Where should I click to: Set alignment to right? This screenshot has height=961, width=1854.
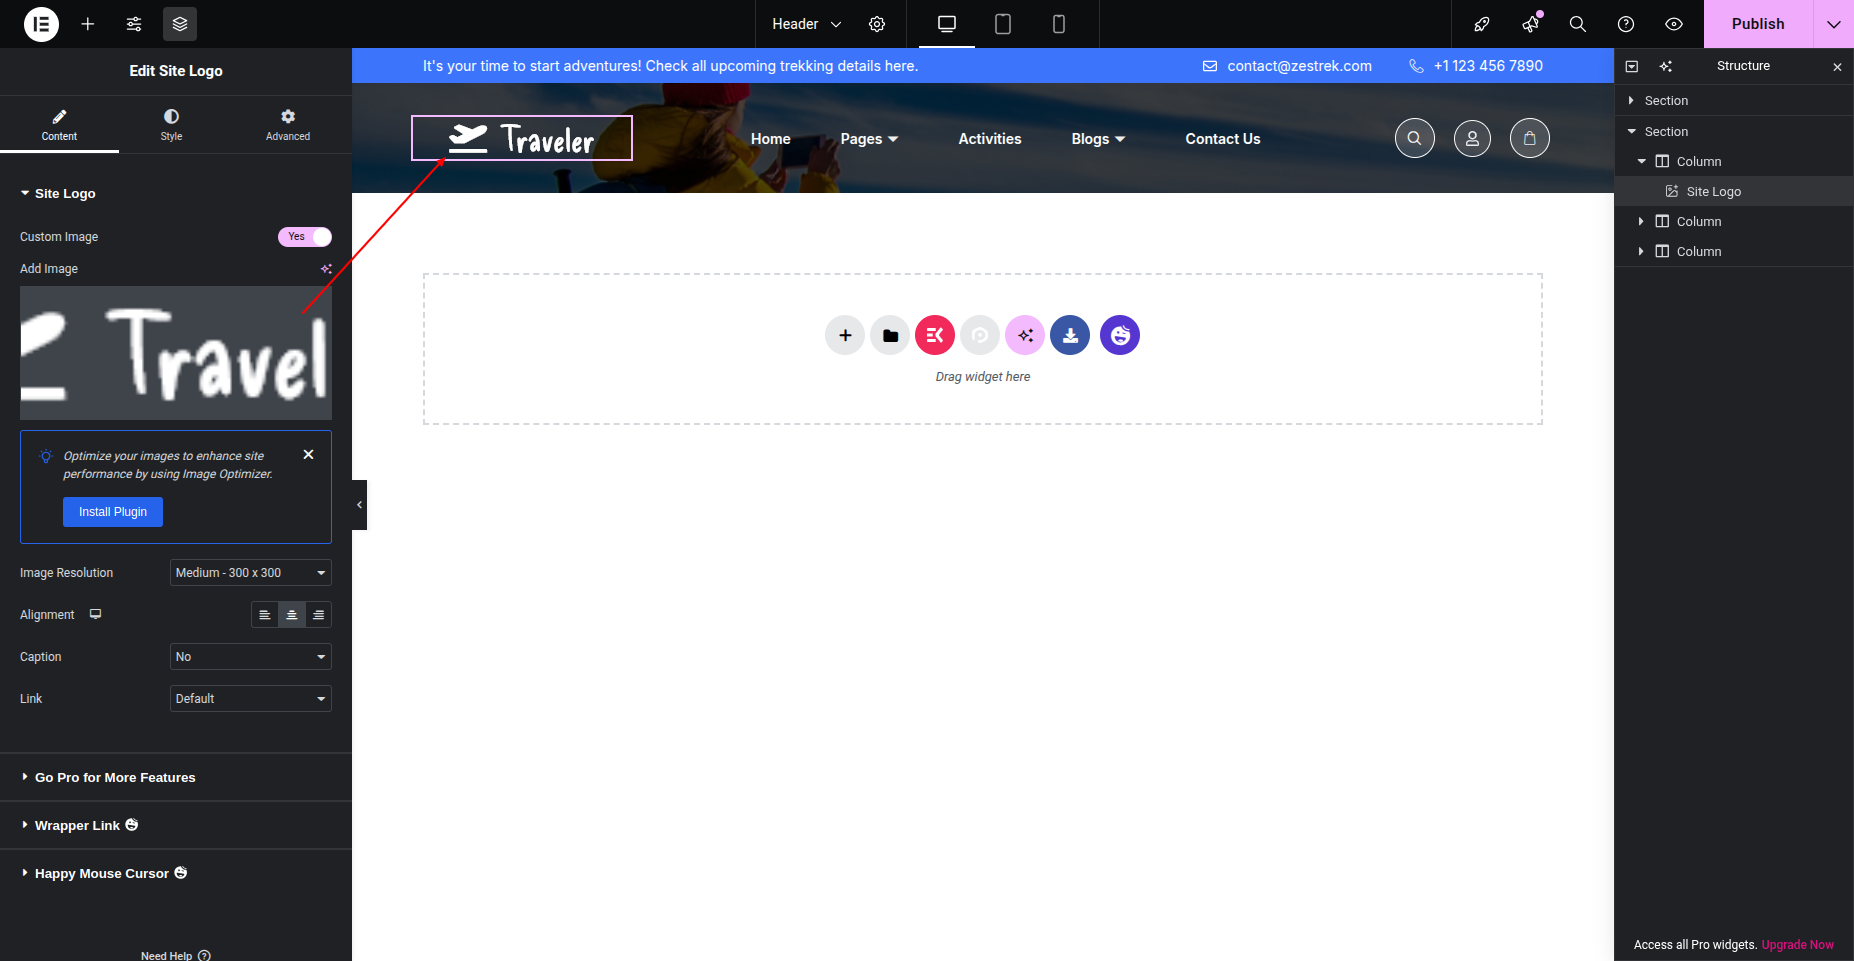[x=318, y=615]
